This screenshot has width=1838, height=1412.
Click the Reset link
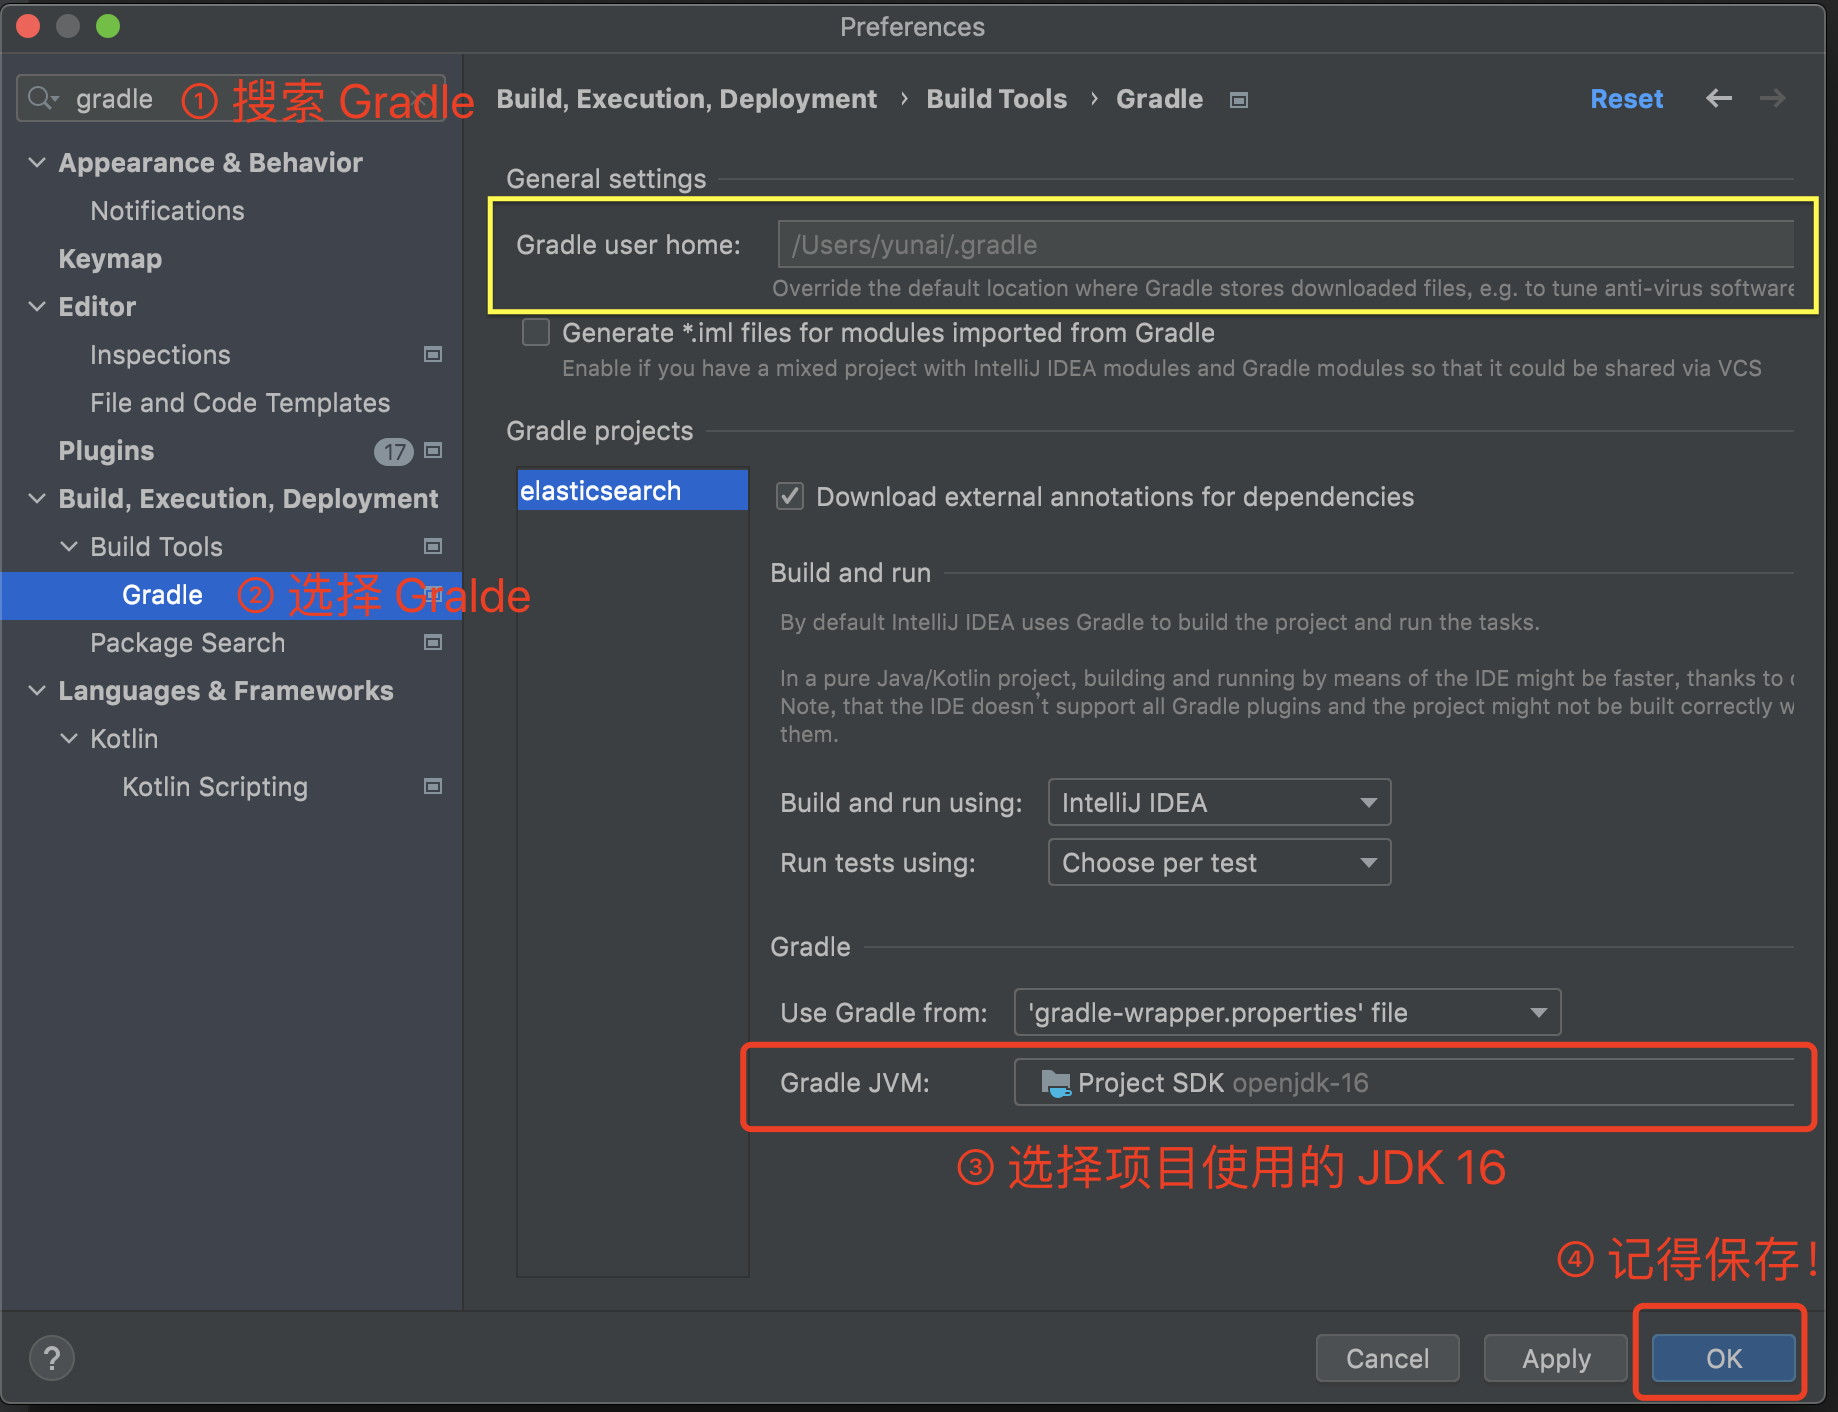click(1626, 98)
